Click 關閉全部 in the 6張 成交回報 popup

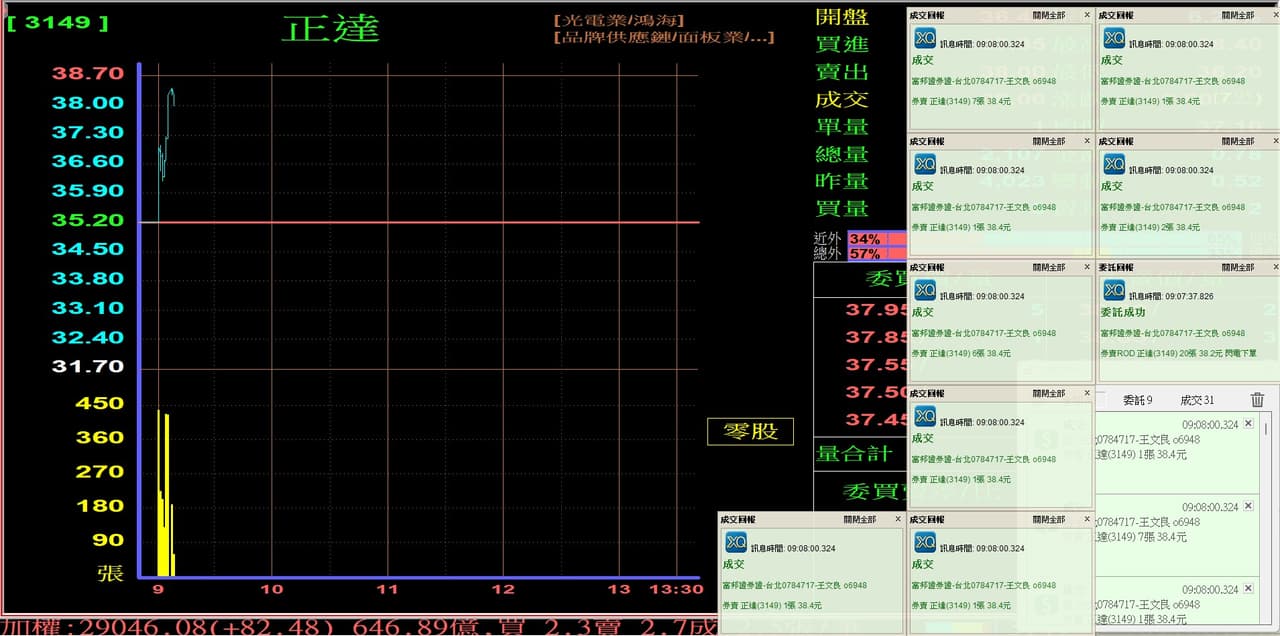coord(1048,267)
